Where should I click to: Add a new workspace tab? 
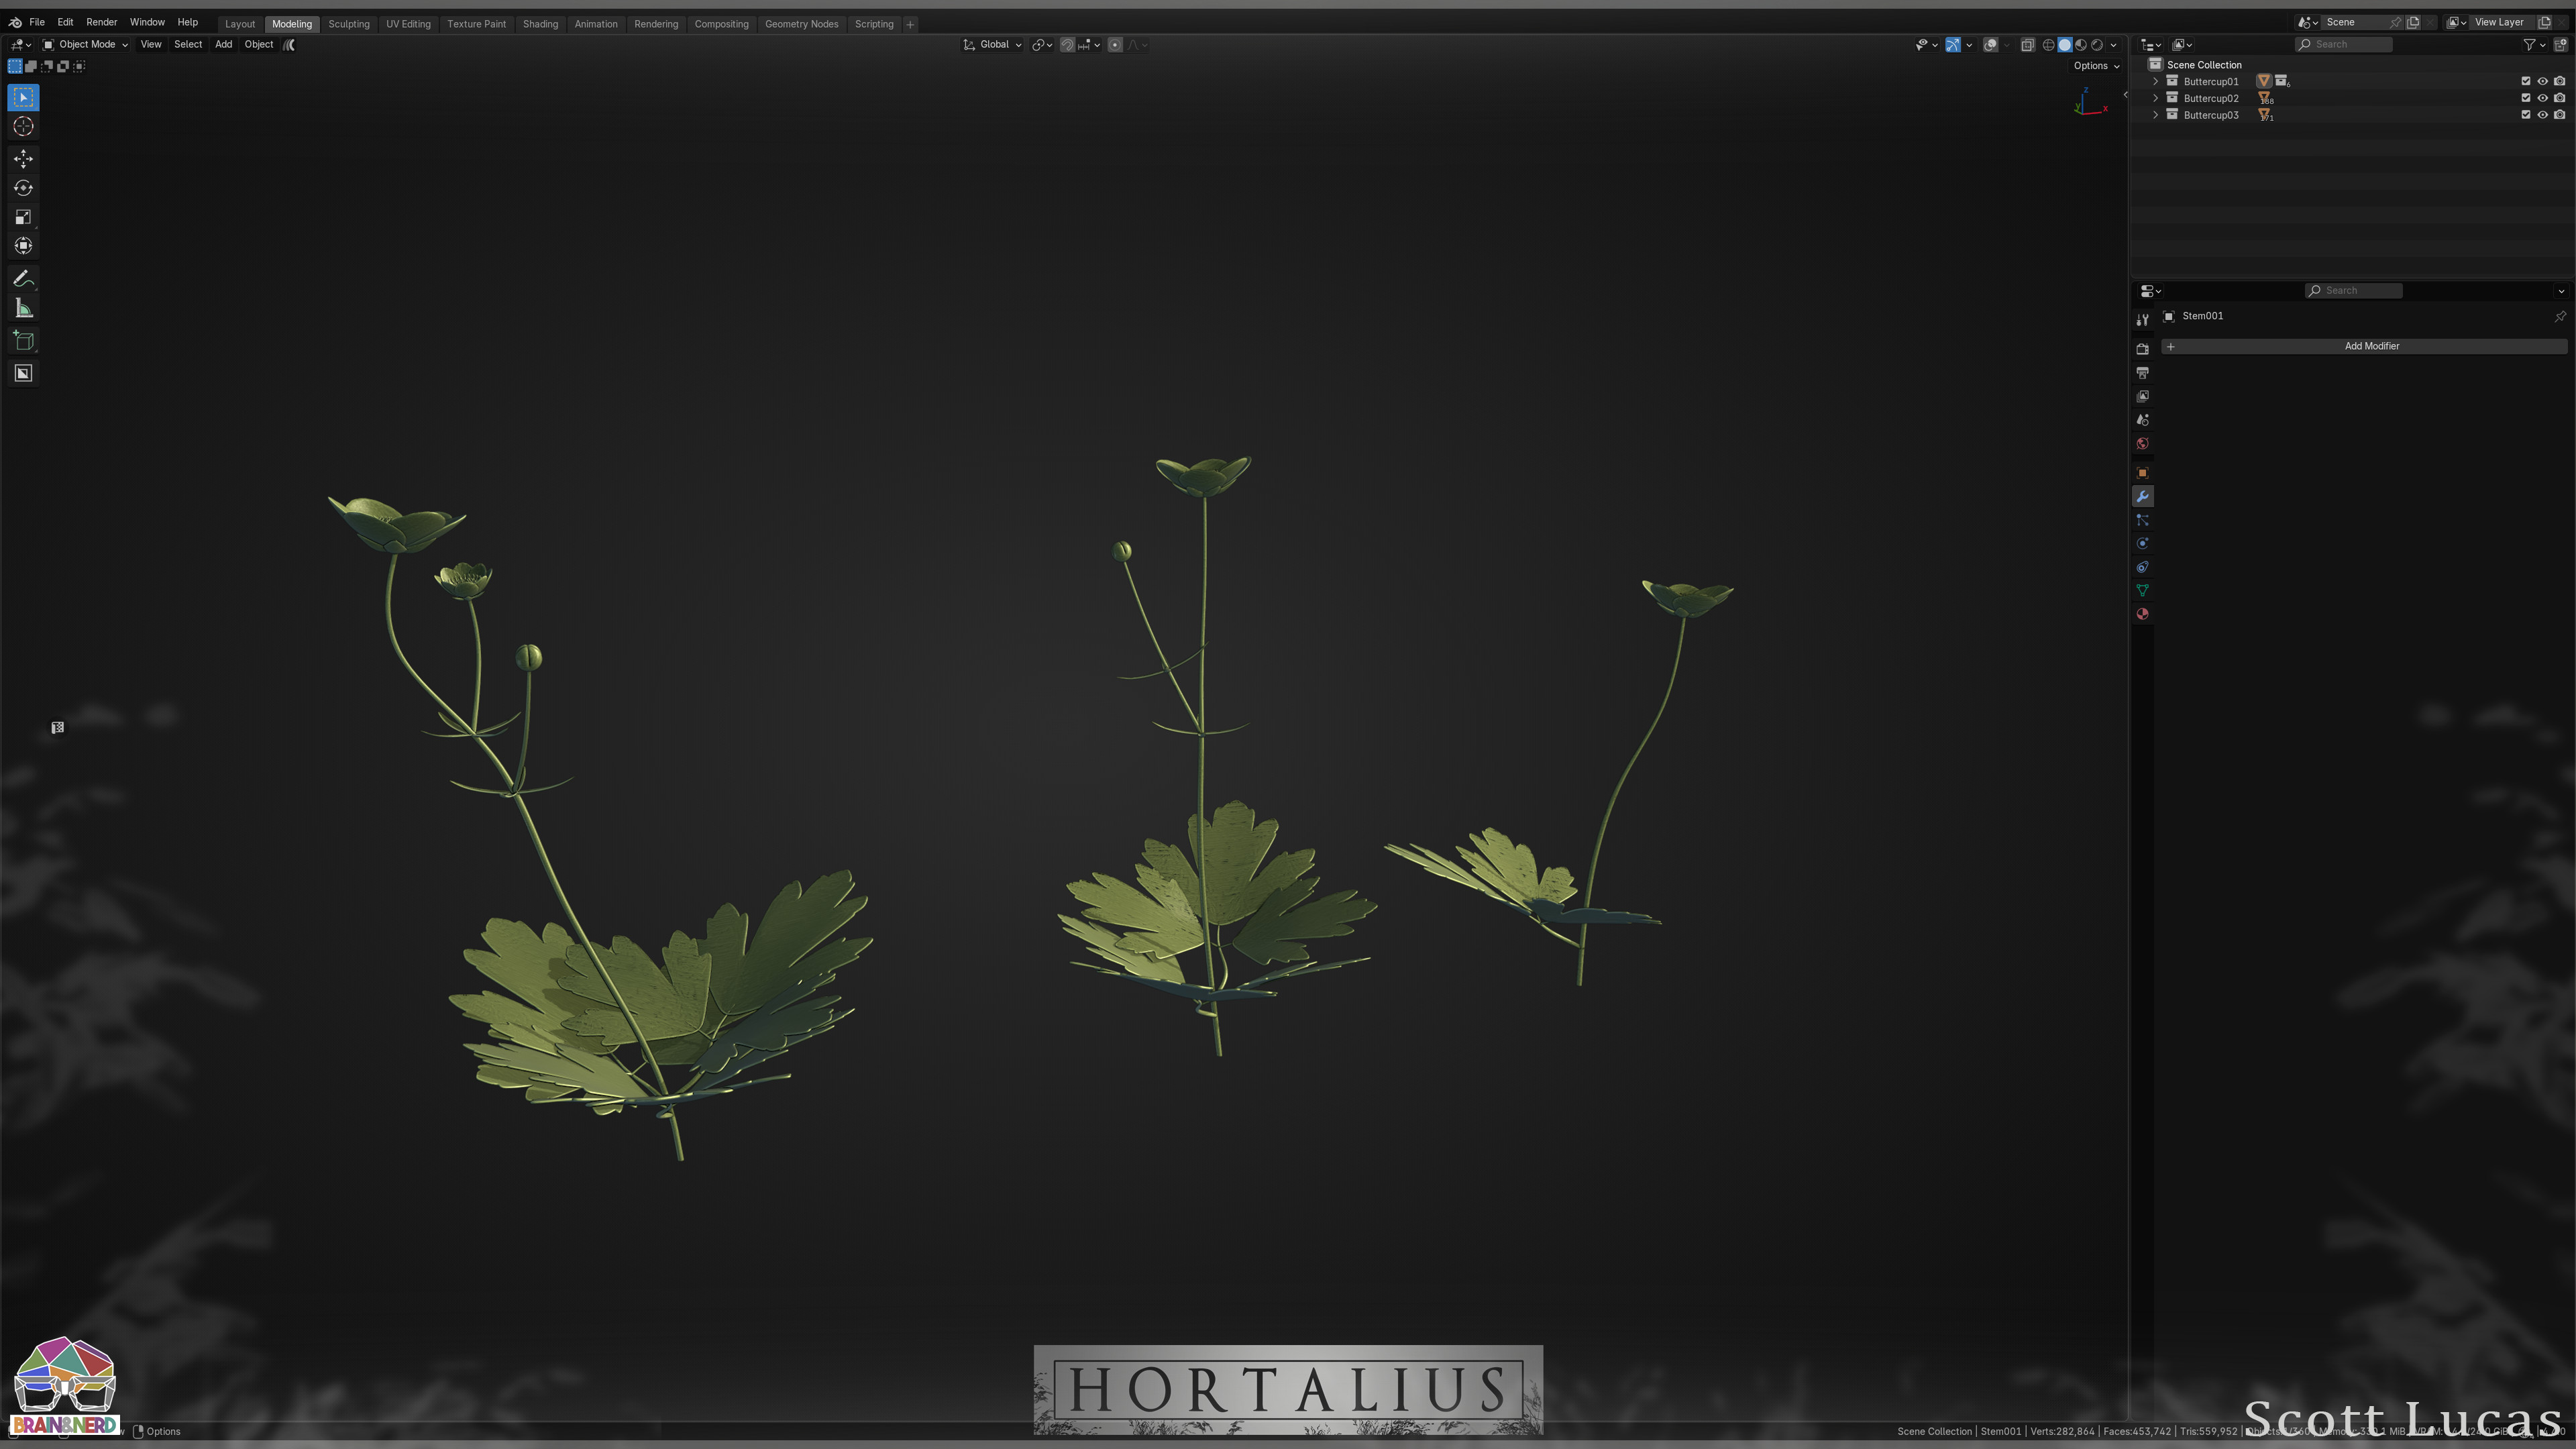pos(910,24)
